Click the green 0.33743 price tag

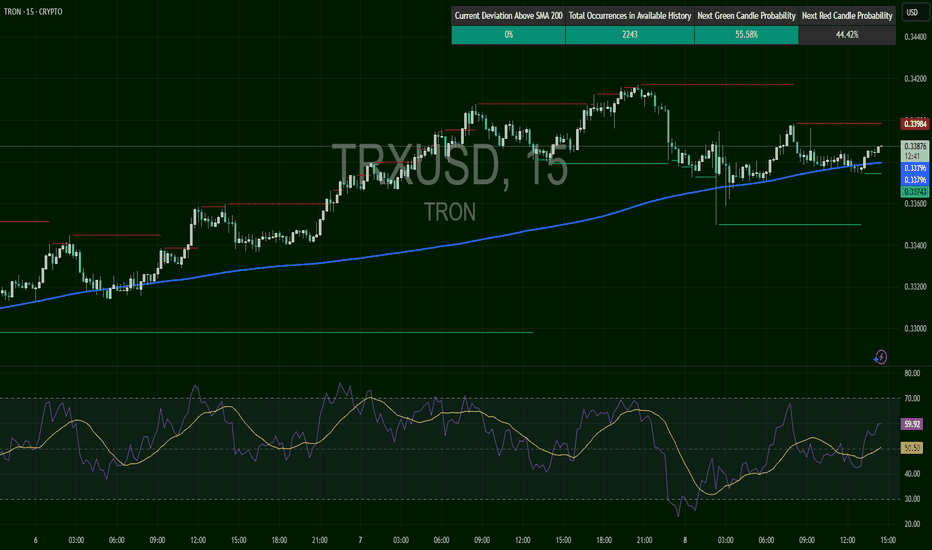tap(915, 191)
